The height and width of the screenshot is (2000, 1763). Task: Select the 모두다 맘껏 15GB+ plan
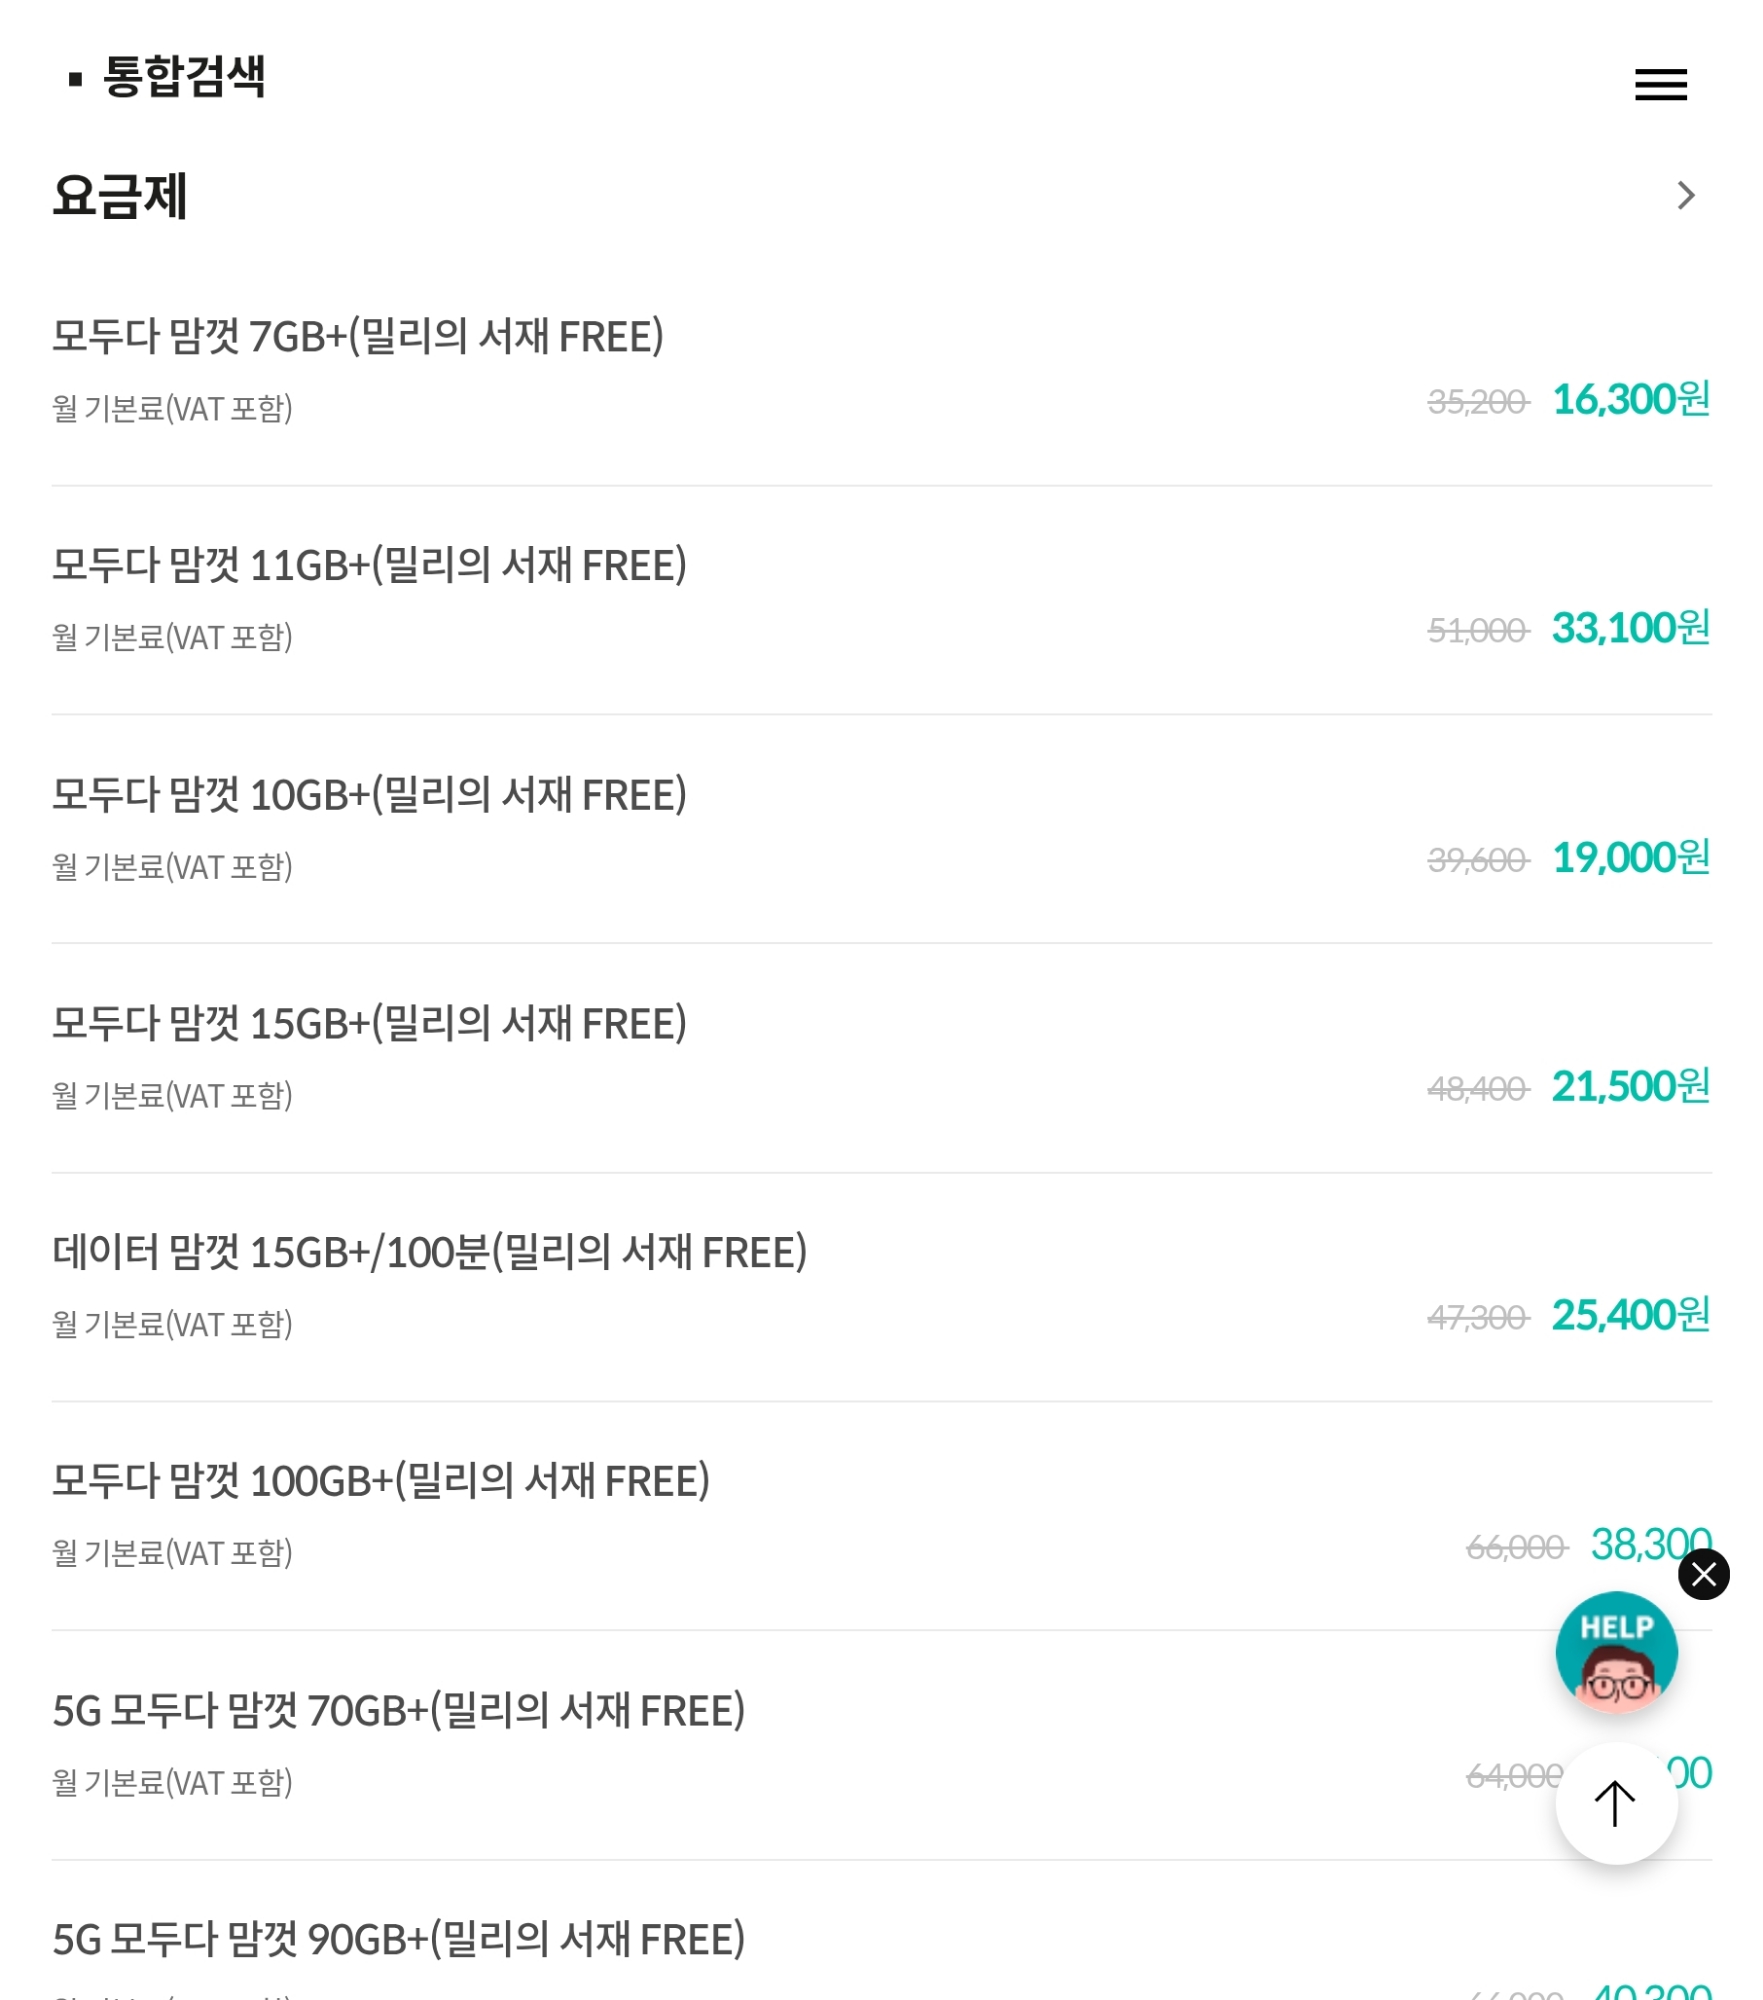point(369,1024)
